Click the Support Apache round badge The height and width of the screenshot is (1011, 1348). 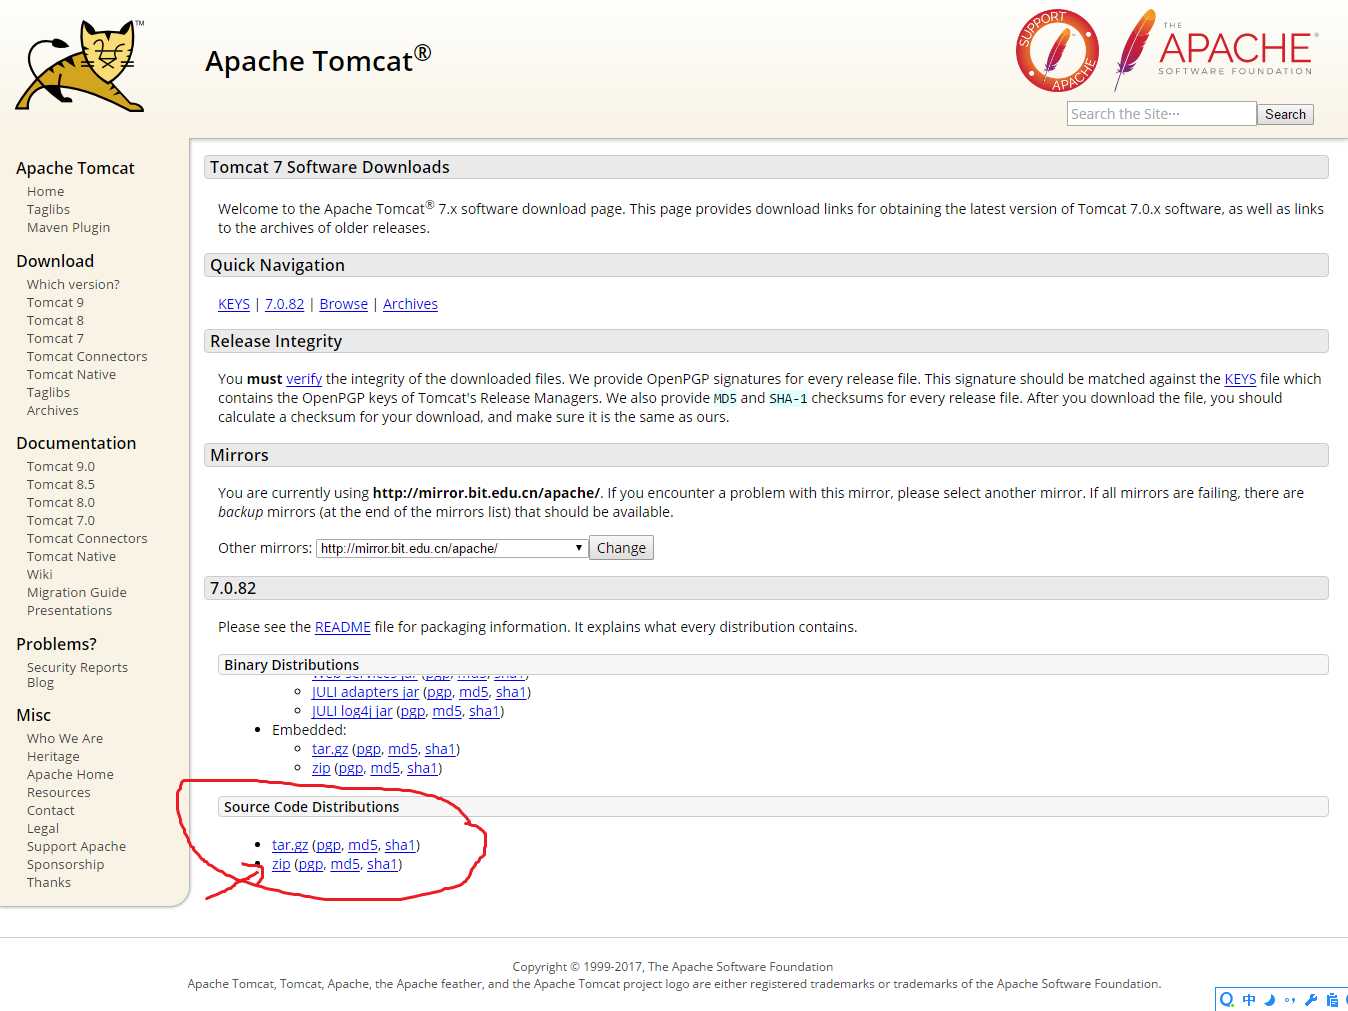(x=1056, y=51)
